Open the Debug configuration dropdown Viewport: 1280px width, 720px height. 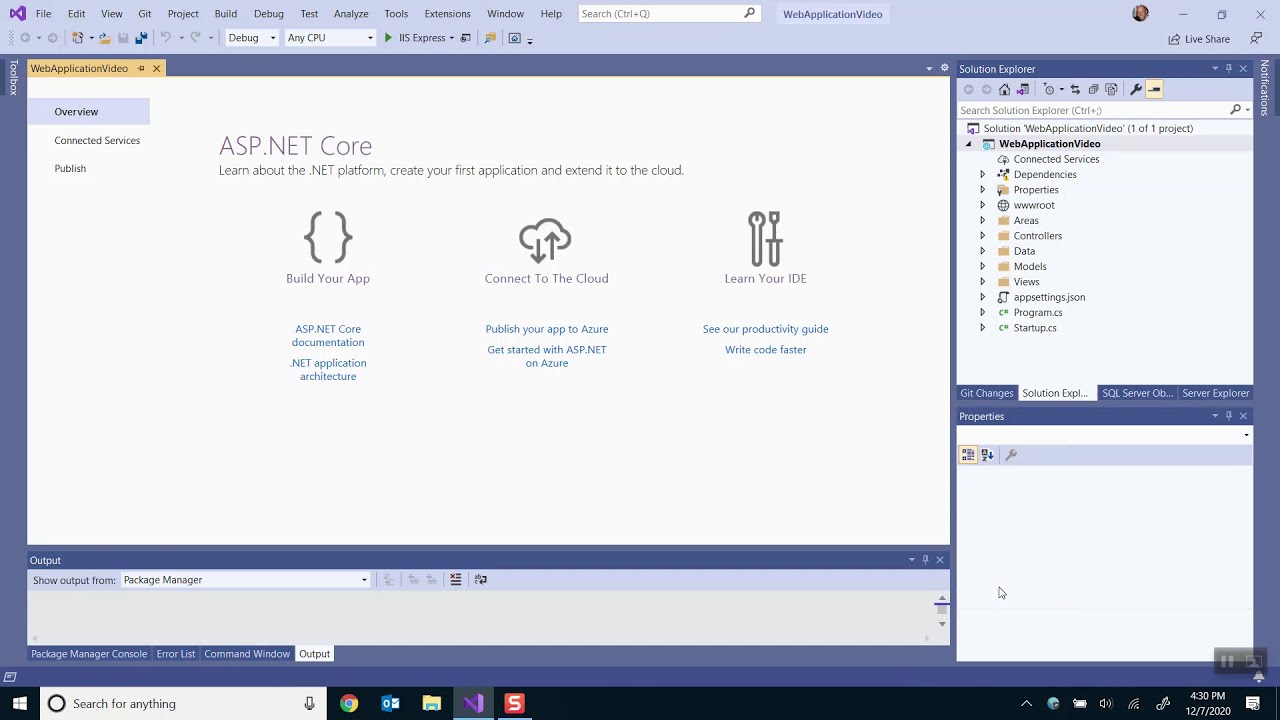pyautogui.click(x=273, y=38)
